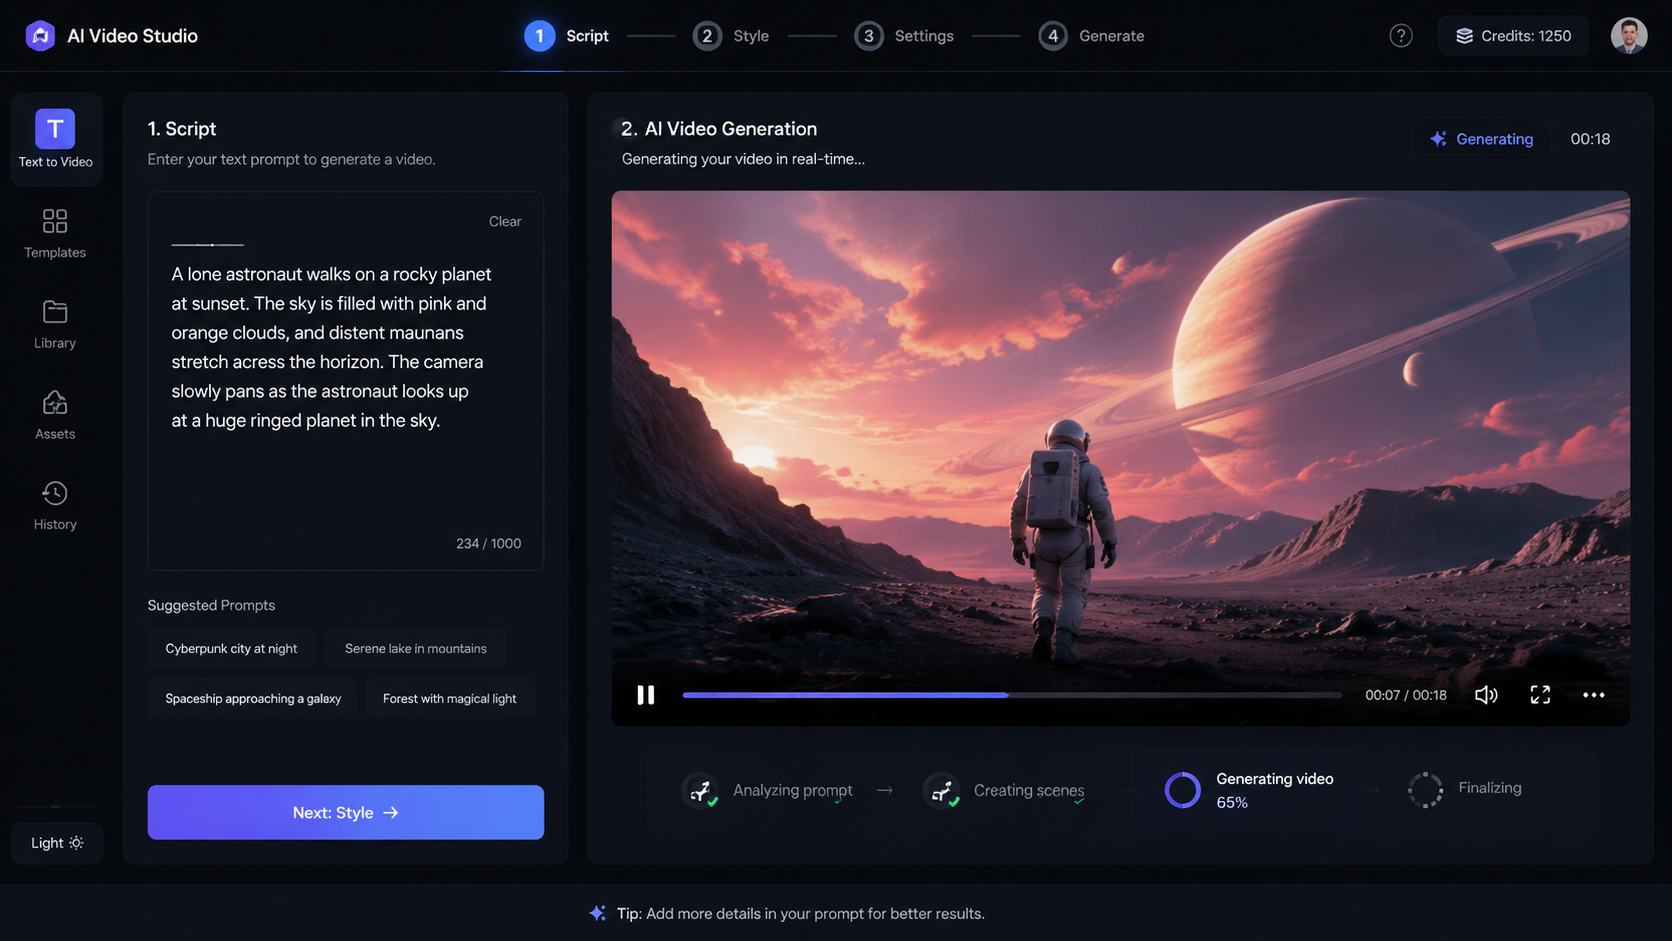Pause the video preview
The height and width of the screenshot is (941, 1672).
(x=646, y=695)
